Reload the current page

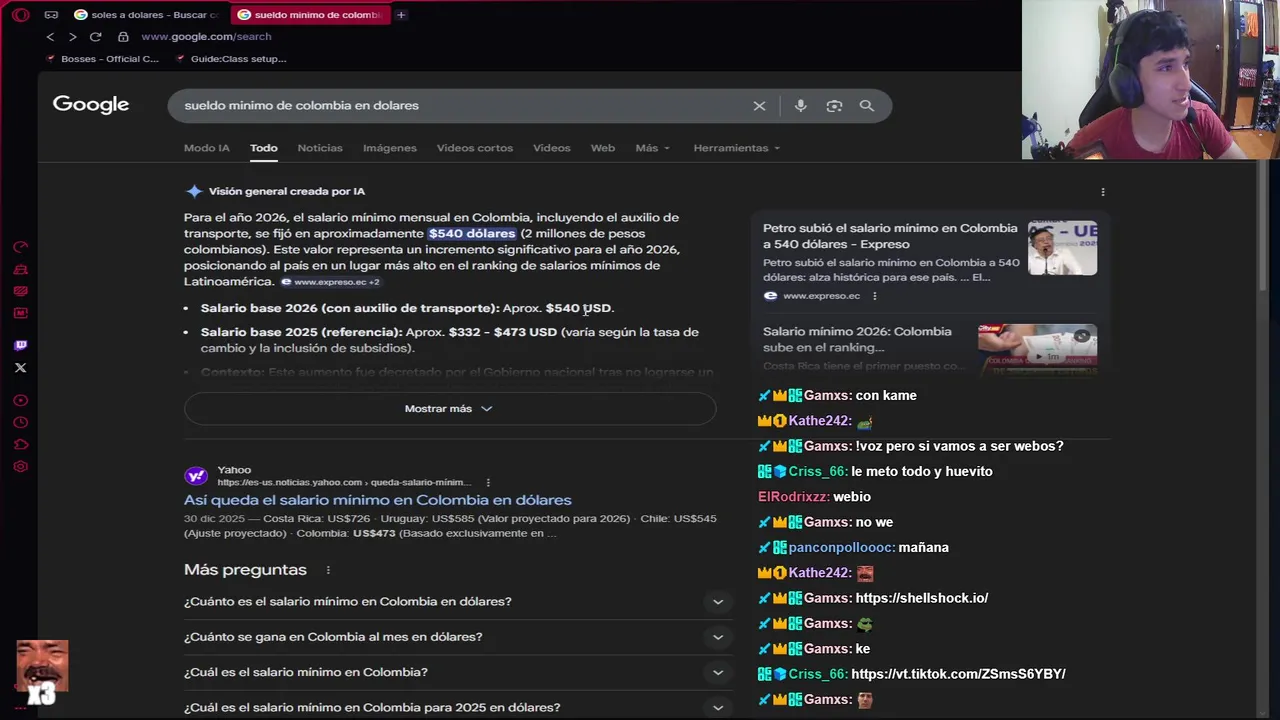[x=95, y=37]
